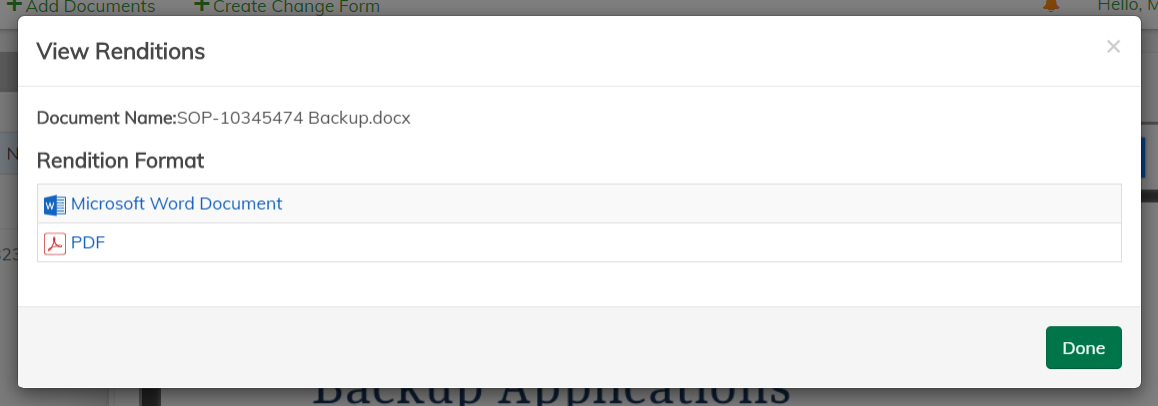Viewport: 1158px width, 406px height.
Task: Close the View Renditions dialog with X
Action: coord(1113,47)
